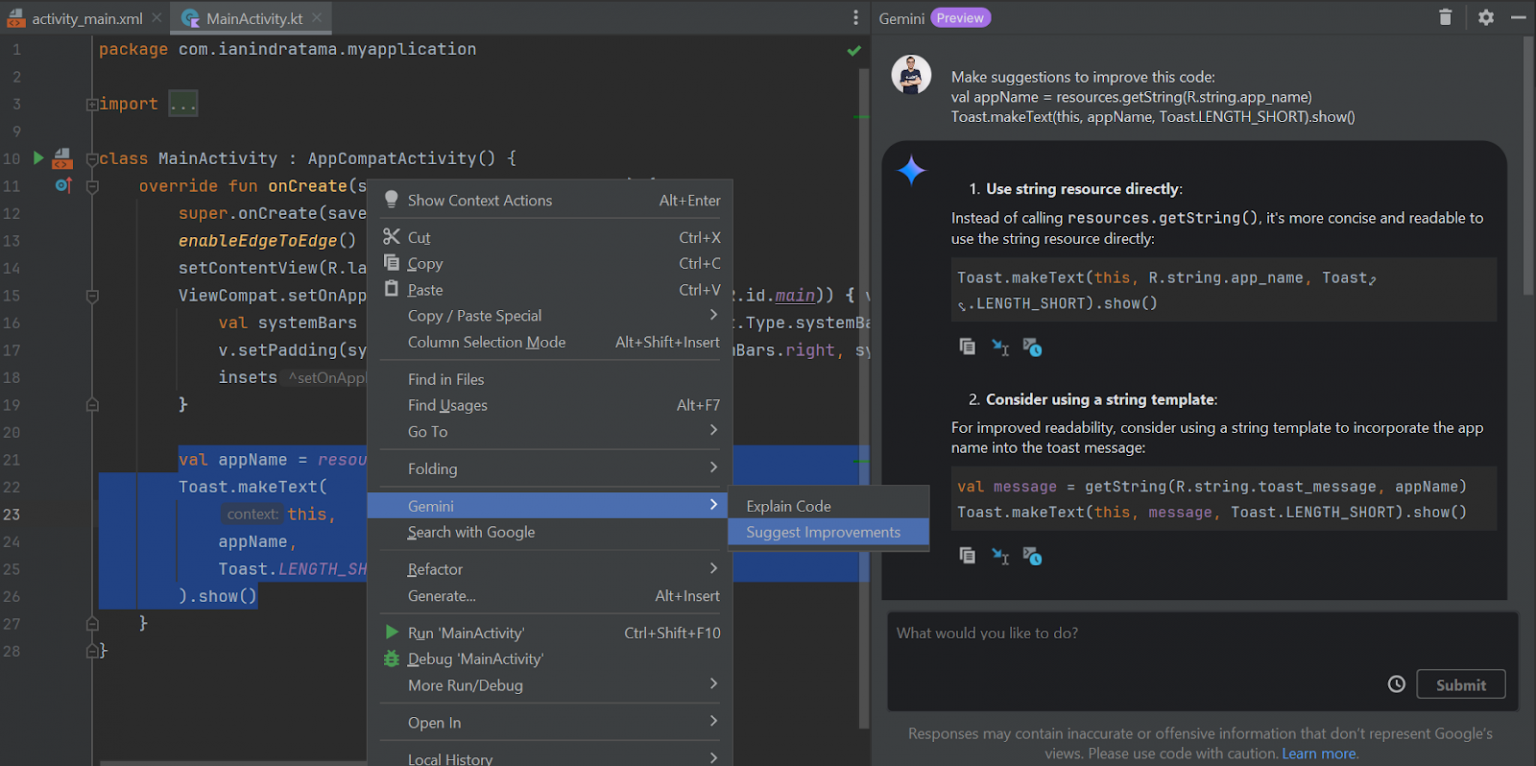Image resolution: width=1536 pixels, height=766 pixels.
Task: Open the Learn more link
Action: click(1319, 753)
